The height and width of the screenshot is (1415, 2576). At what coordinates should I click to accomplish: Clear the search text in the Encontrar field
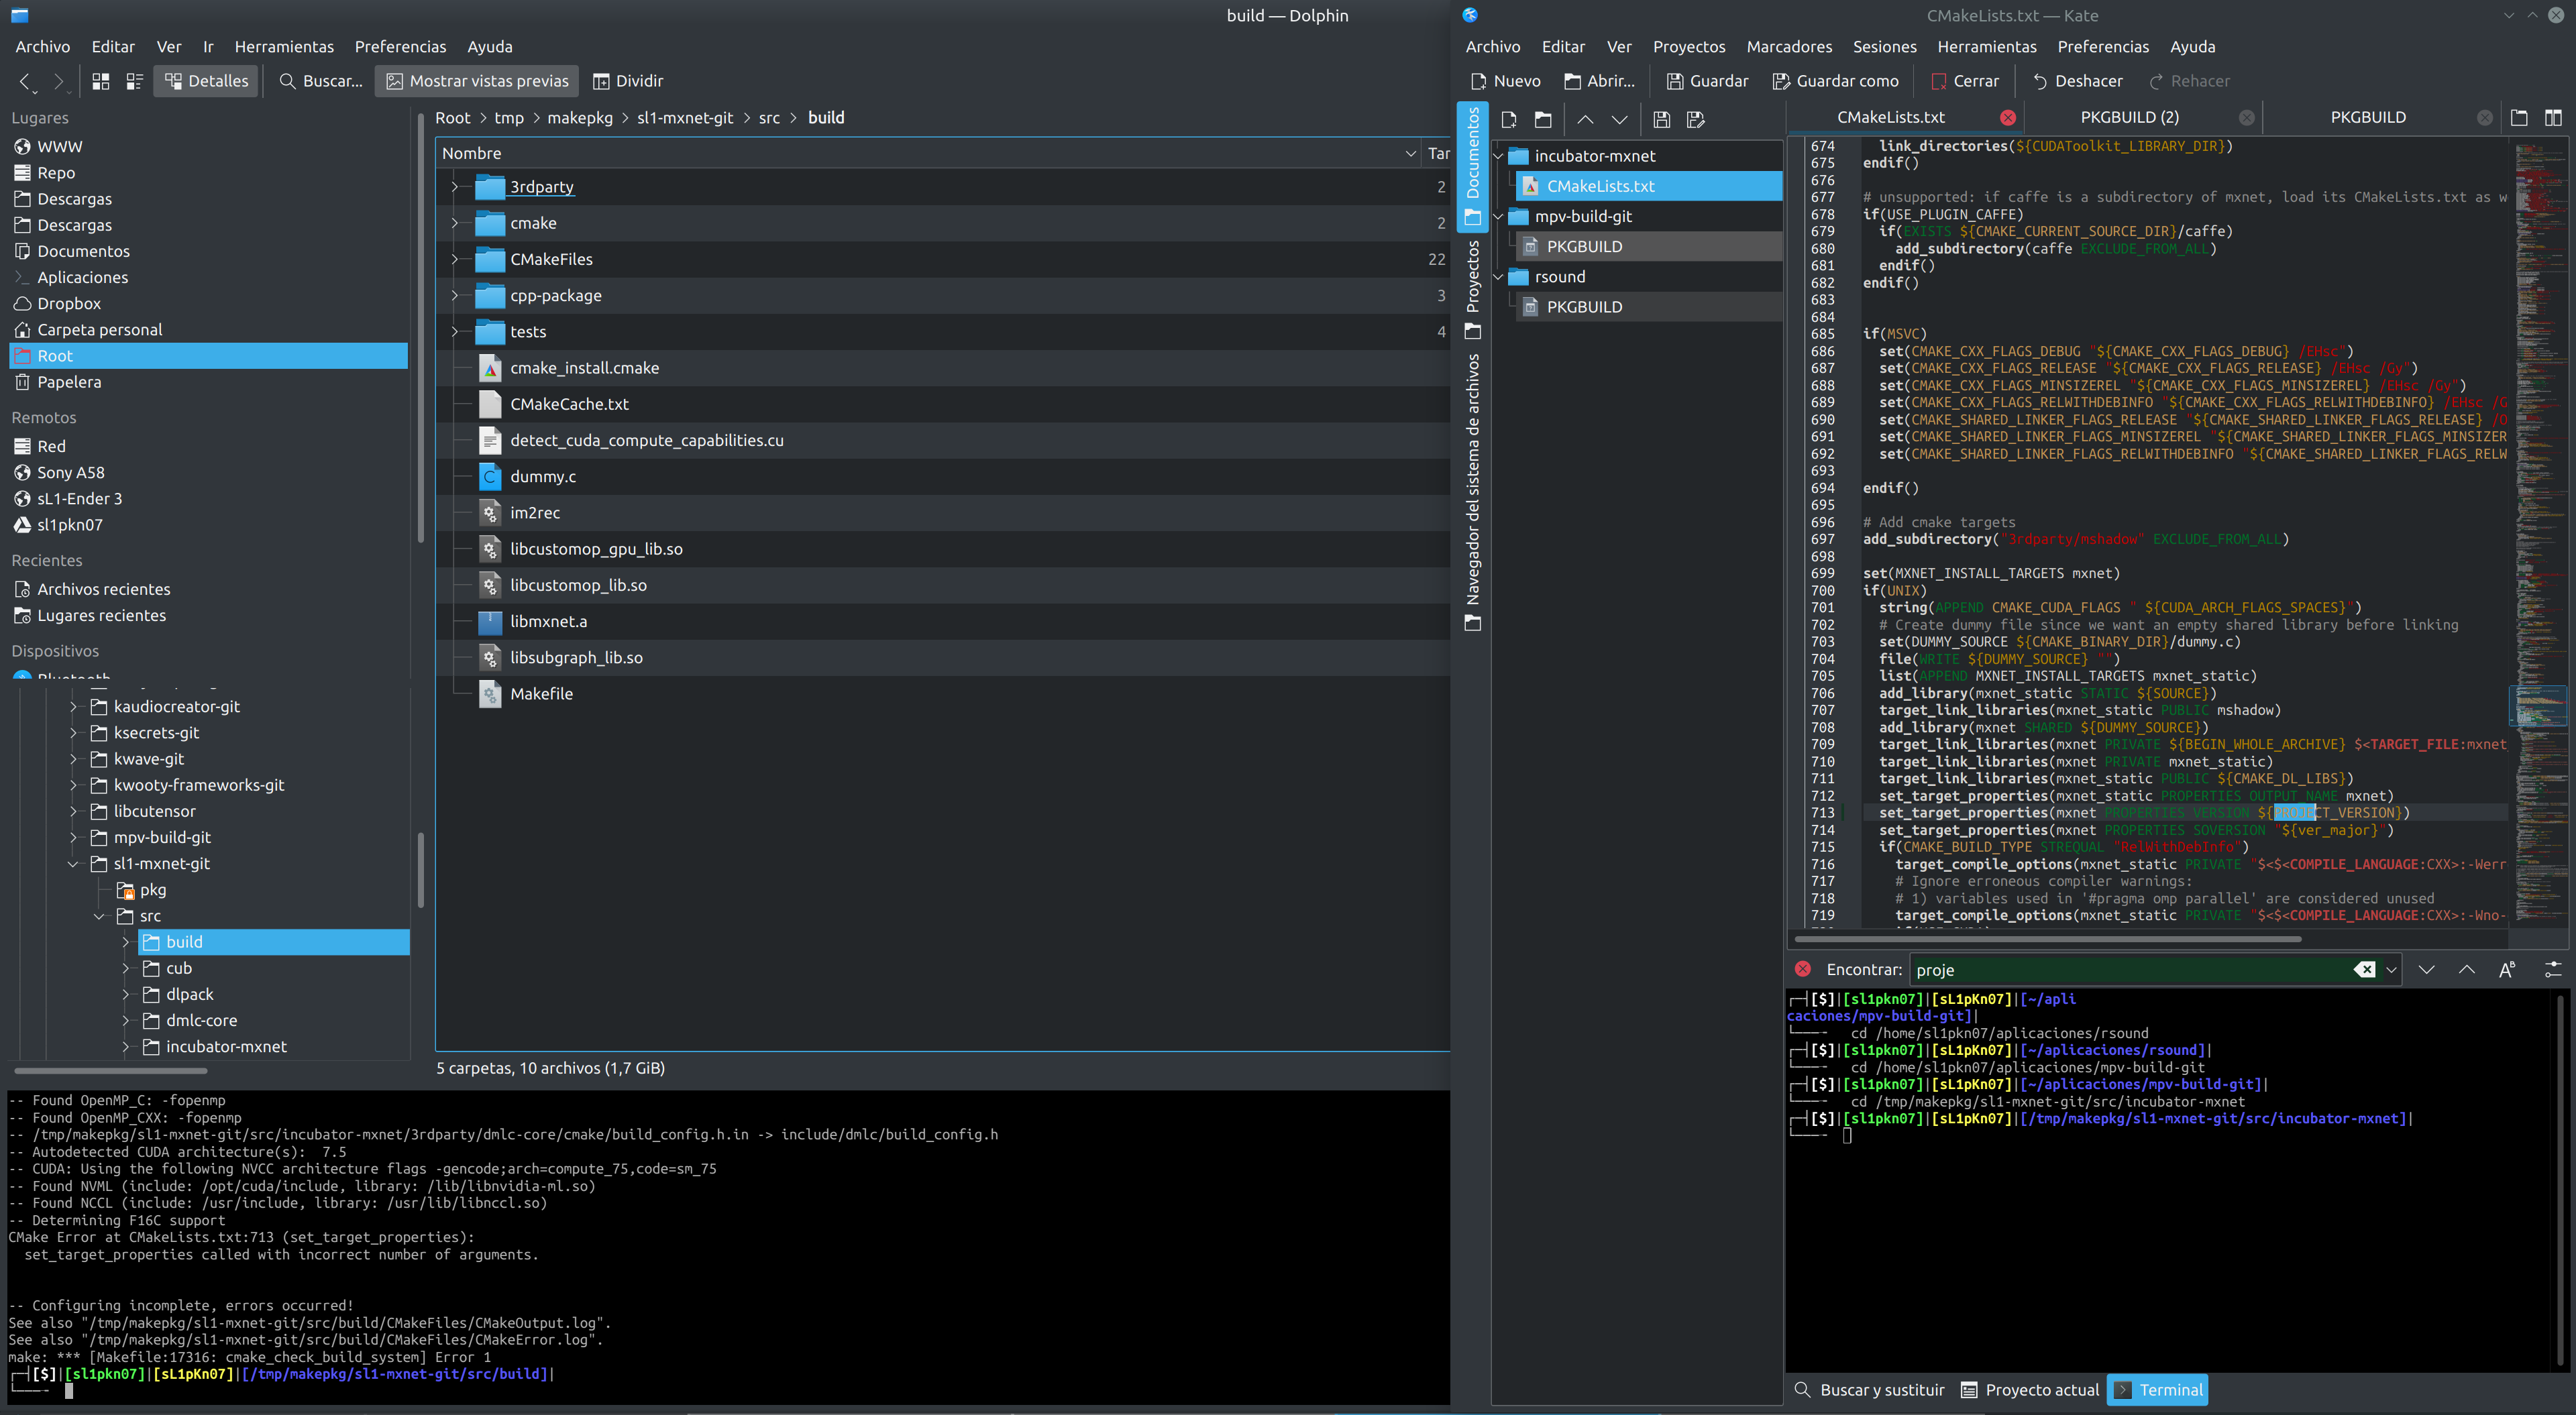pos(2364,969)
